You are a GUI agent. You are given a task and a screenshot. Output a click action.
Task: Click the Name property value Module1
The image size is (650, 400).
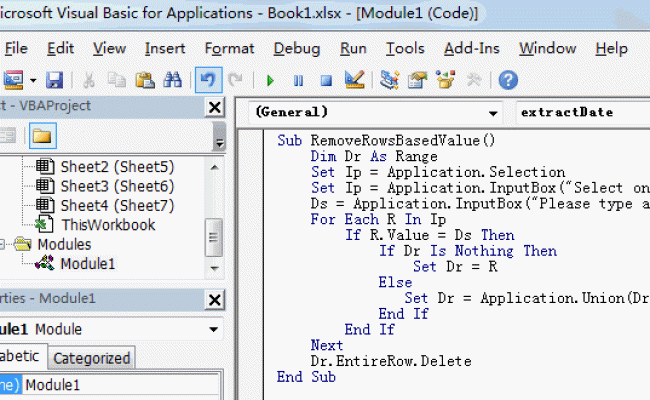121,385
